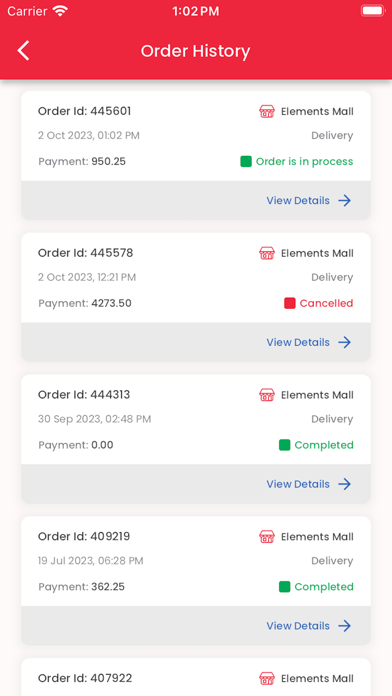Click the Wi-Fi icon in status bar
Viewport: 392px width, 696px height.
tap(60, 11)
